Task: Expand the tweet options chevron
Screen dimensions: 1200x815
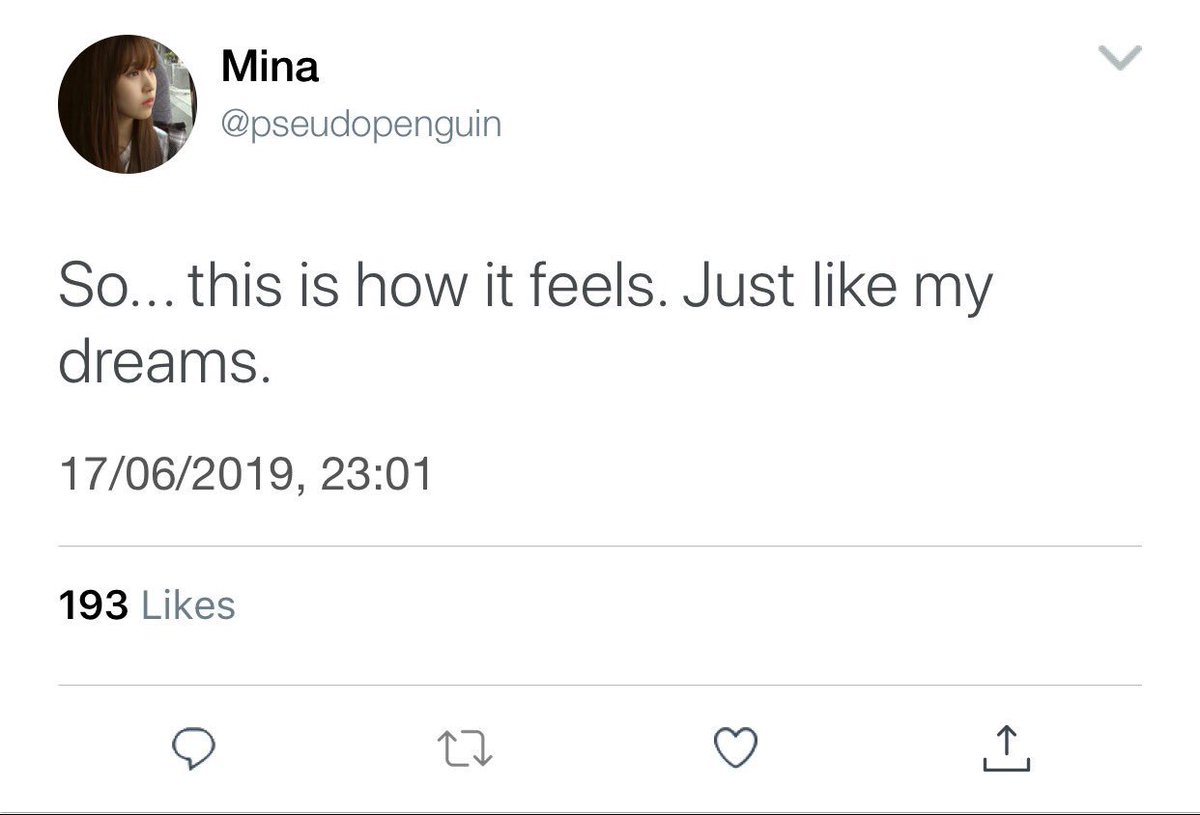Action: (x=1121, y=60)
